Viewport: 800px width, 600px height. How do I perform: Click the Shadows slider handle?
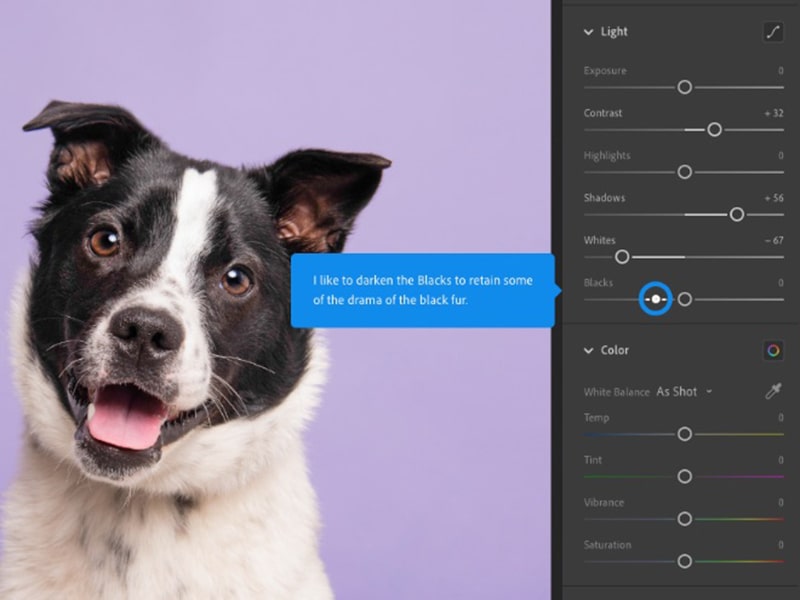click(737, 214)
